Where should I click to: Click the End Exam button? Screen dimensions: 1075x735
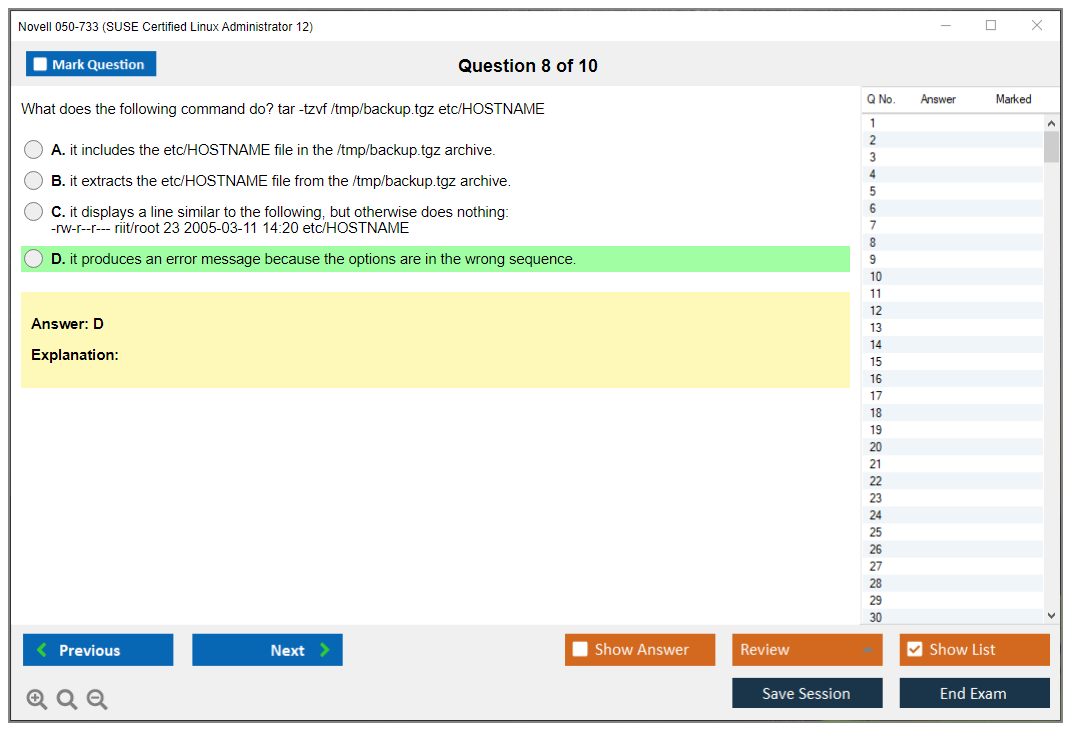click(974, 693)
